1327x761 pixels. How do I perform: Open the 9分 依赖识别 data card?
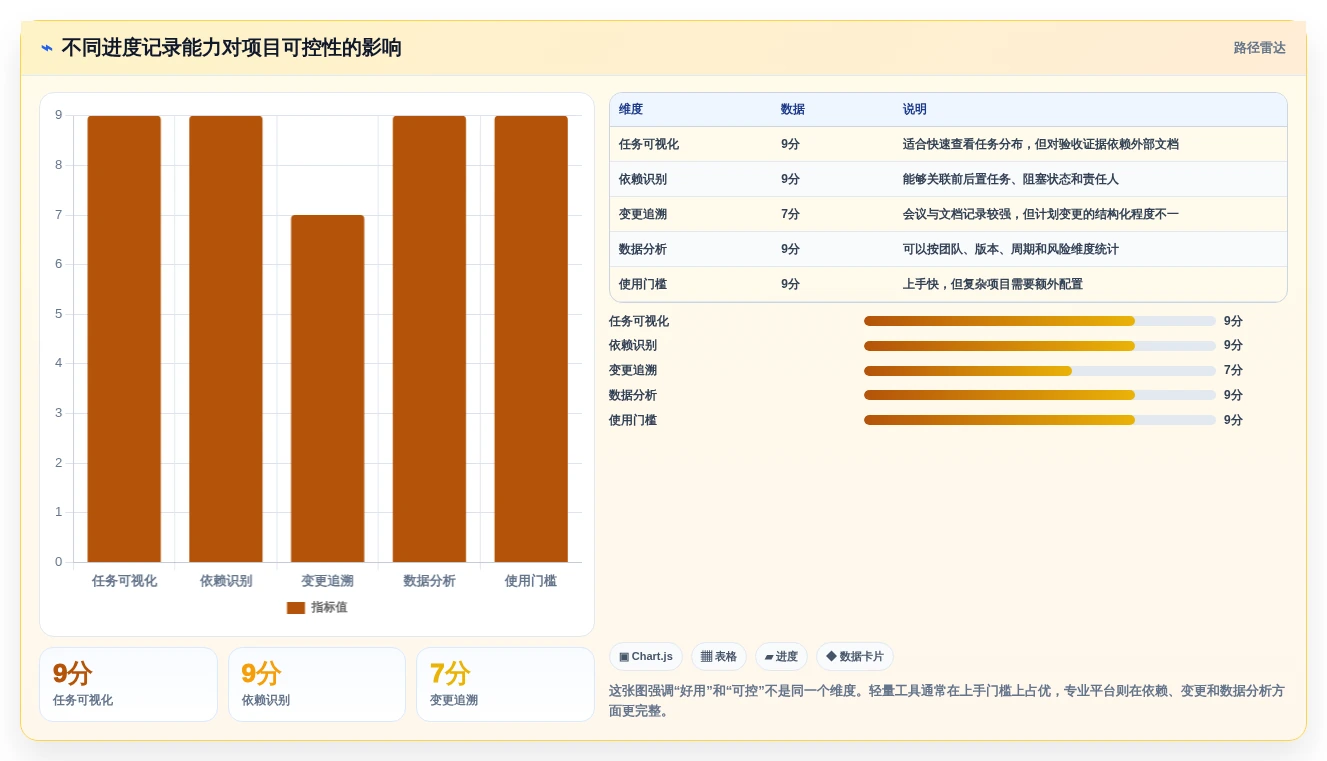(x=317, y=684)
